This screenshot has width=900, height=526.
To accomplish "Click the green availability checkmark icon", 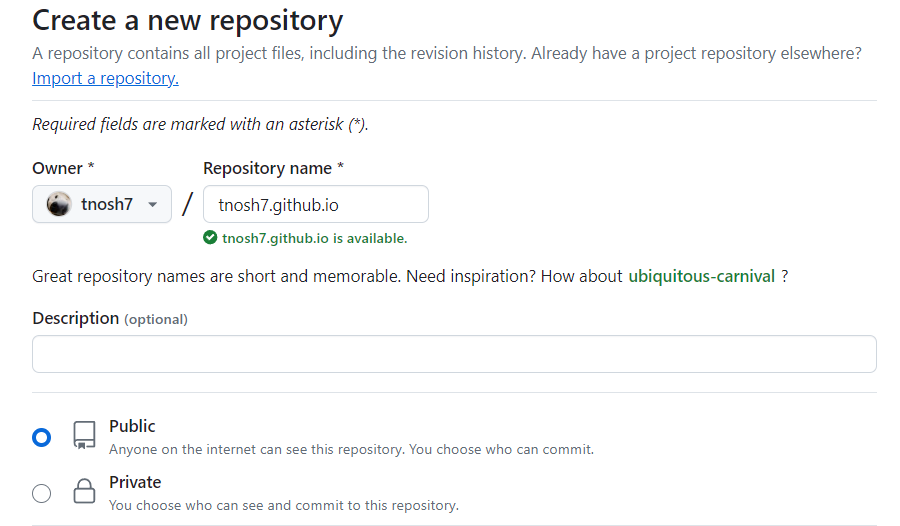I will 210,238.
